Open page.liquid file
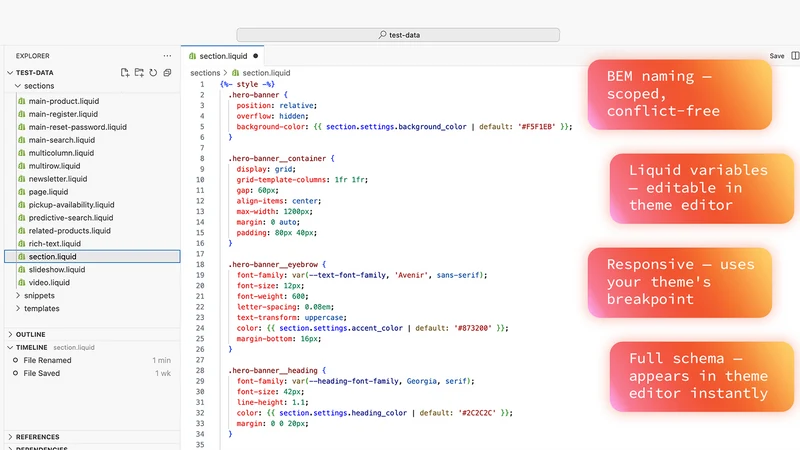The width and height of the screenshot is (800, 450). click(48, 192)
